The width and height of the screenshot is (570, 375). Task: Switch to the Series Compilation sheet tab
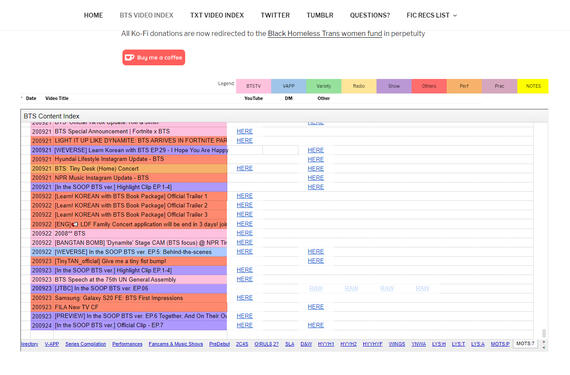pyautogui.click(x=86, y=344)
